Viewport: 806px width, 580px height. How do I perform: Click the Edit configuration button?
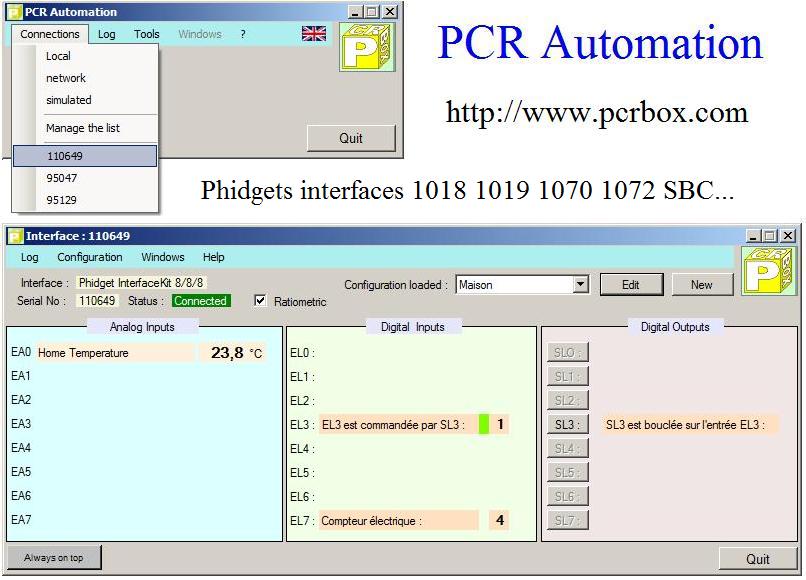(631, 284)
